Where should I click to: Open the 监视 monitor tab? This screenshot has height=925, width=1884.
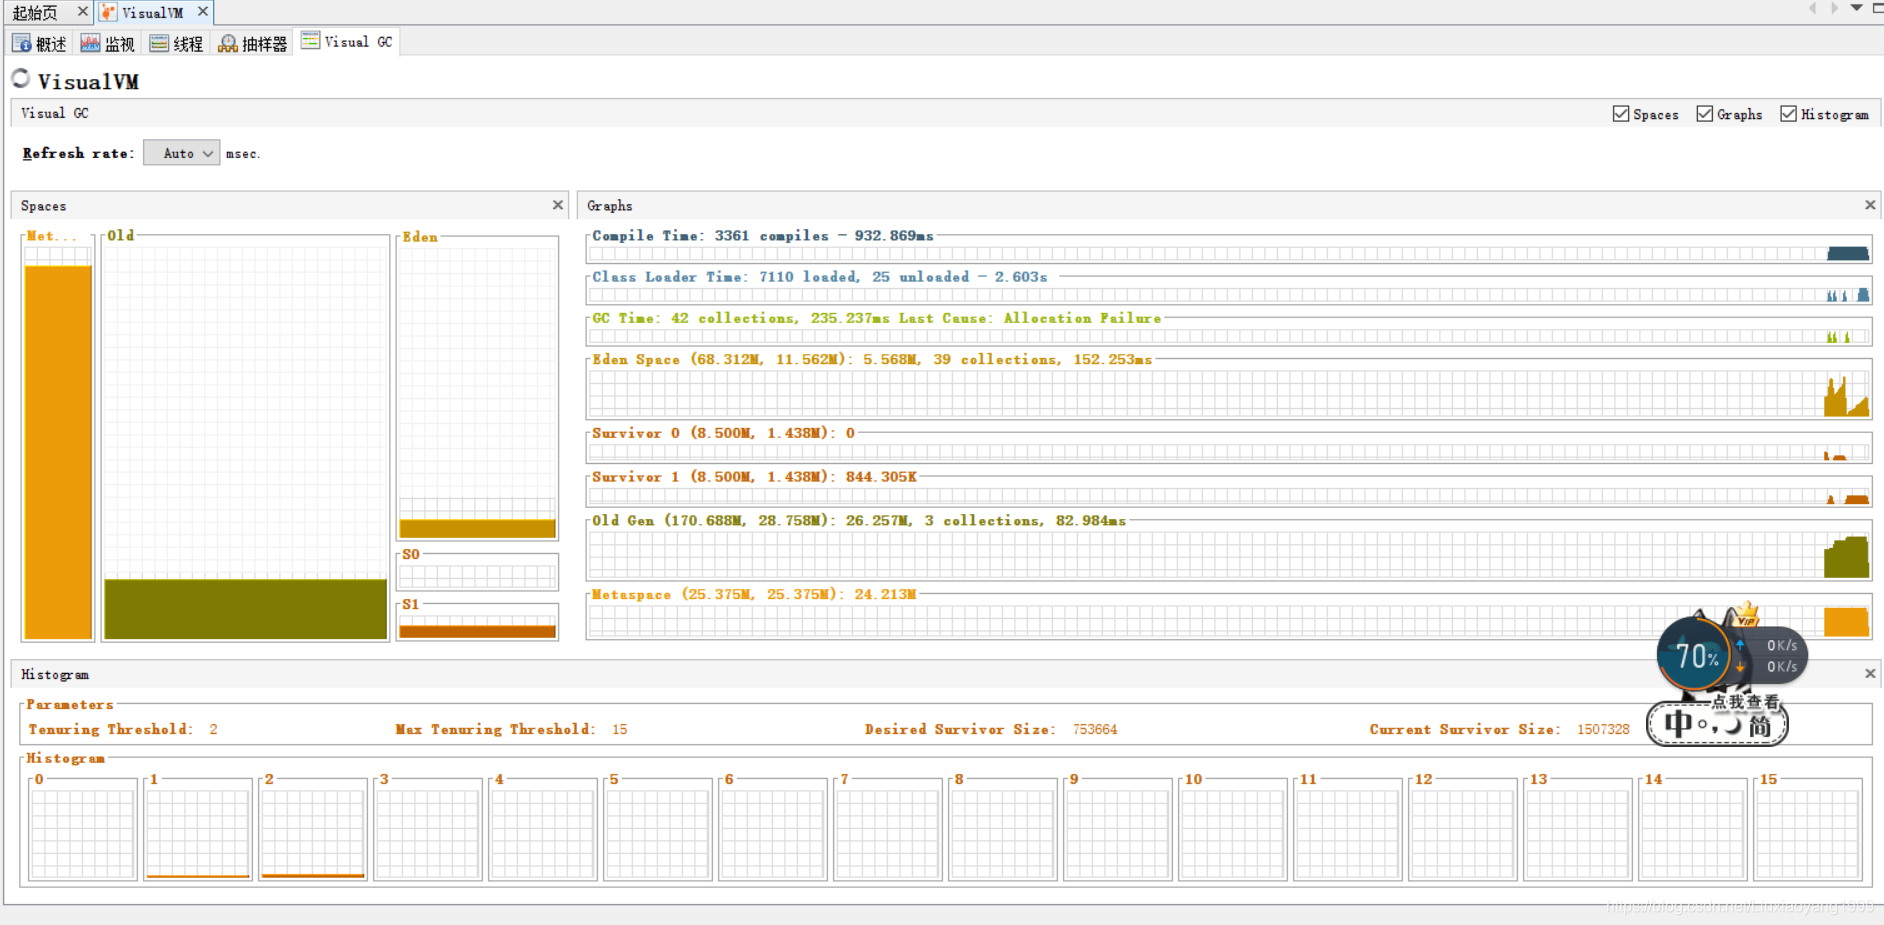[x=107, y=43]
